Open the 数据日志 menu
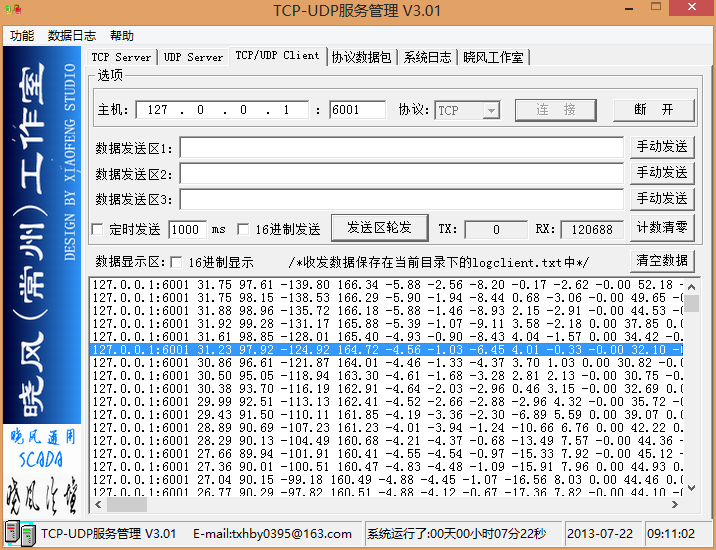The width and height of the screenshot is (716, 550). (x=72, y=36)
